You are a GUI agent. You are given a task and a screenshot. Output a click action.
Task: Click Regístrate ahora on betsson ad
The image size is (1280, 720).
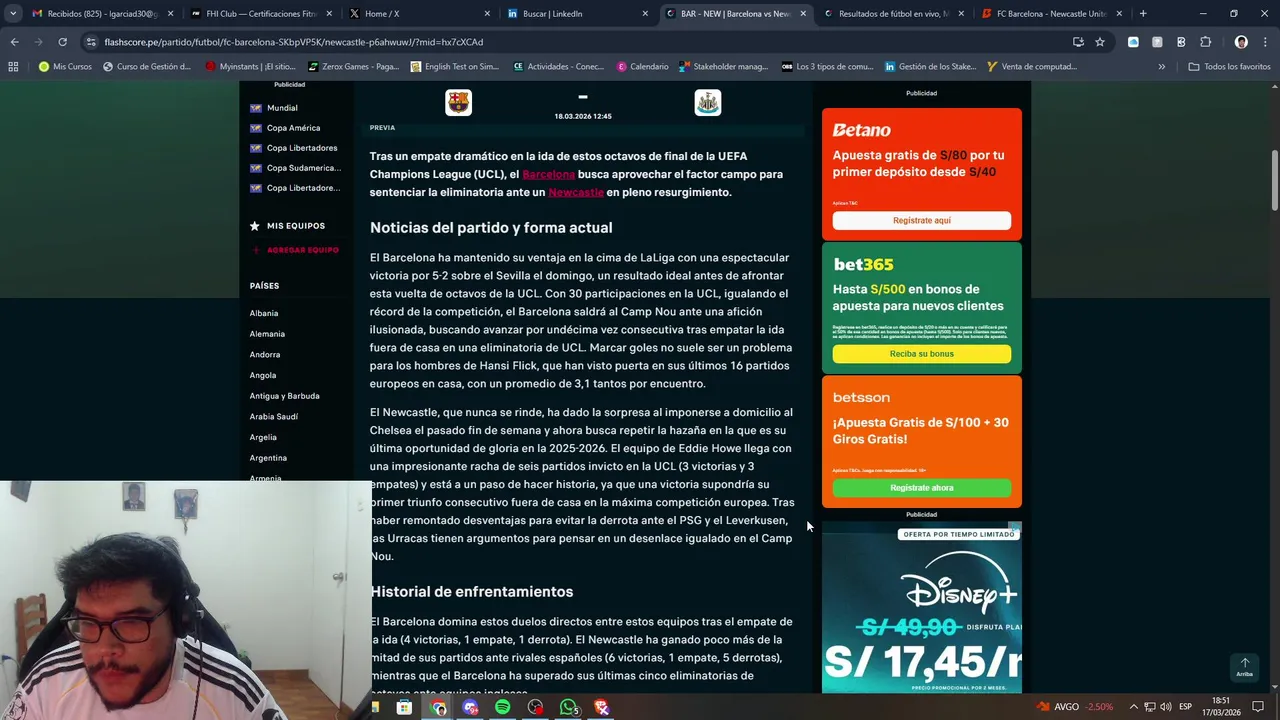[921, 488]
